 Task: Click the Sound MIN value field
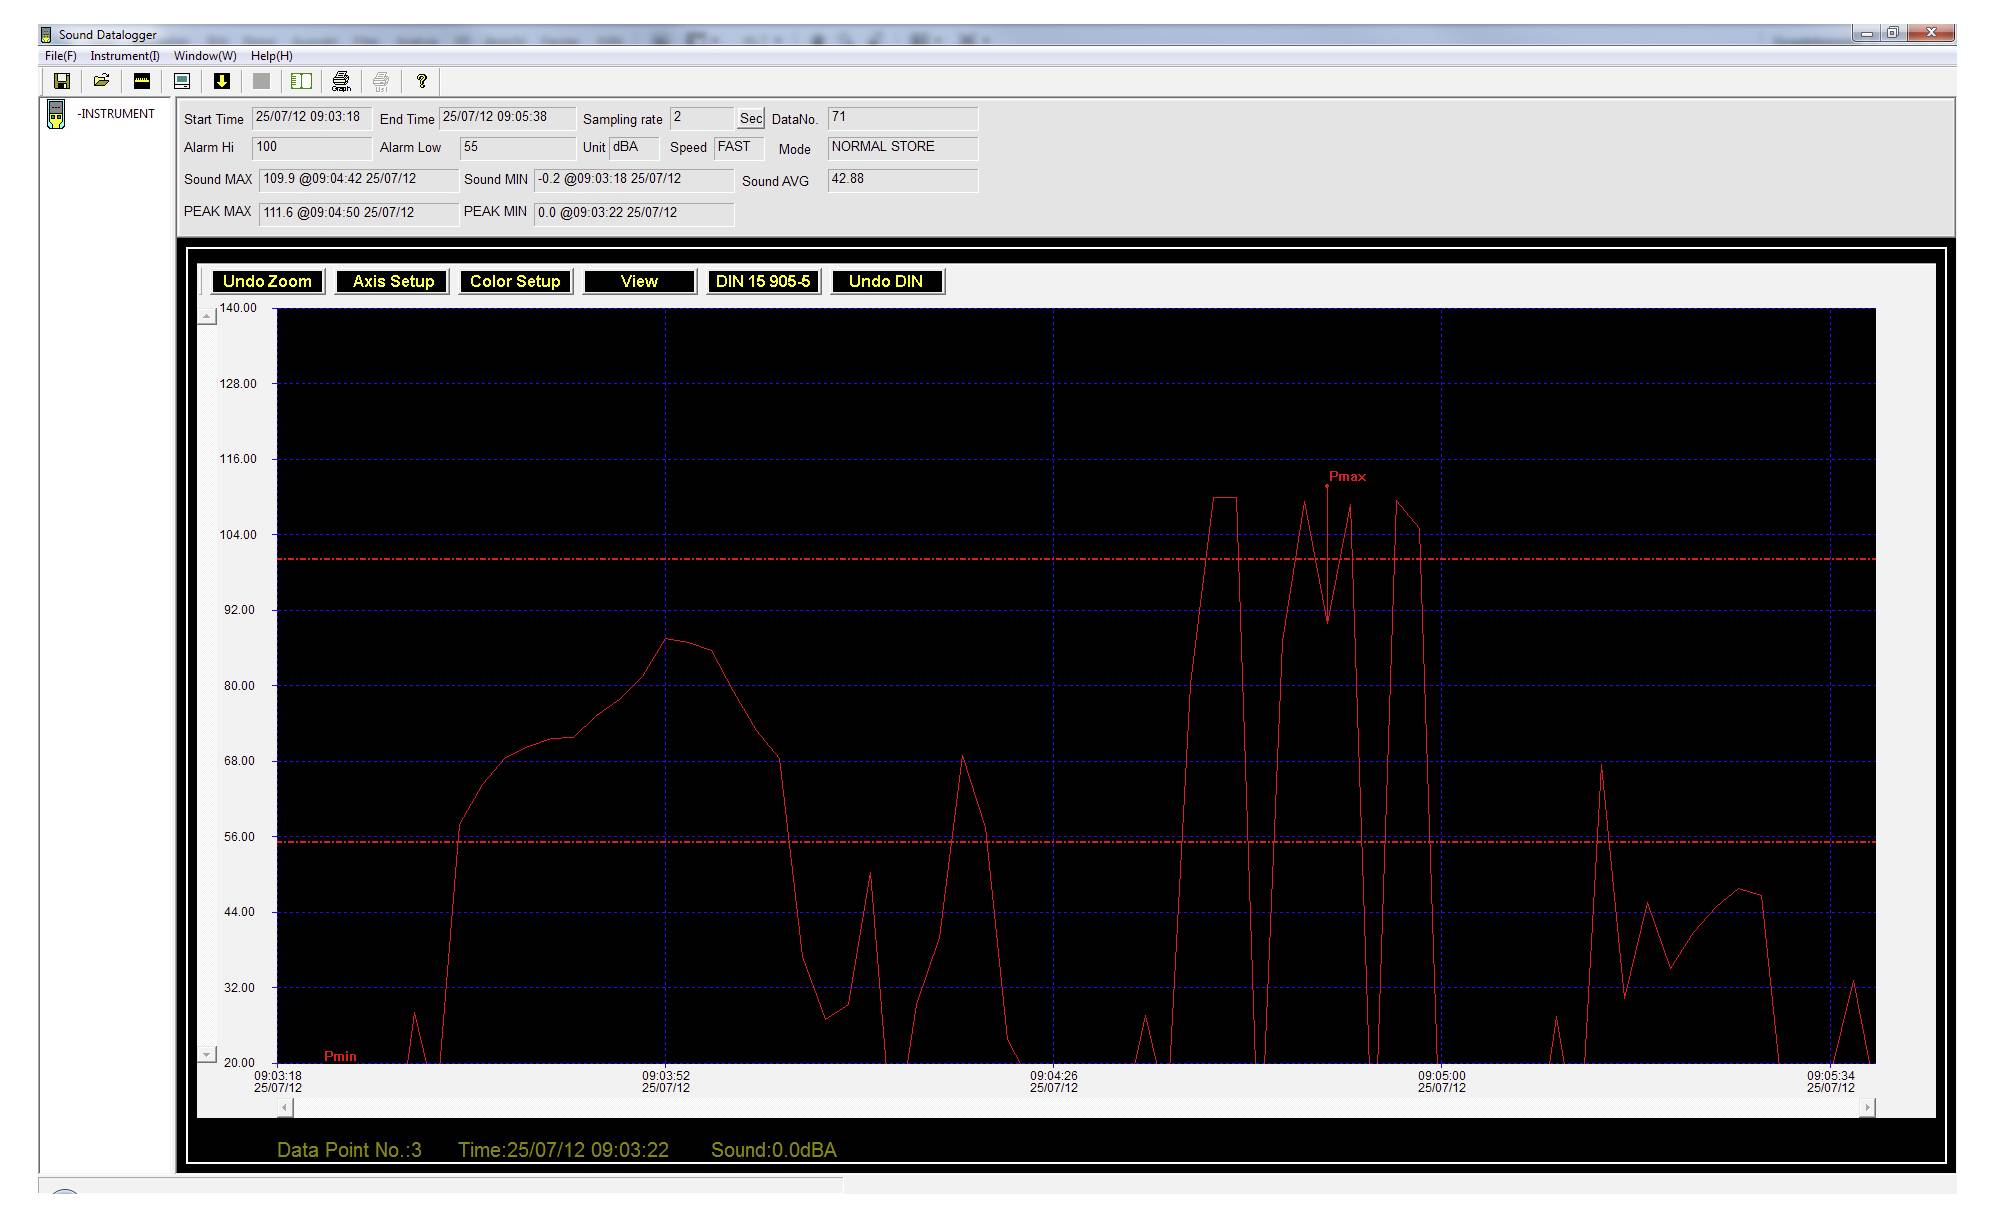pos(633,180)
